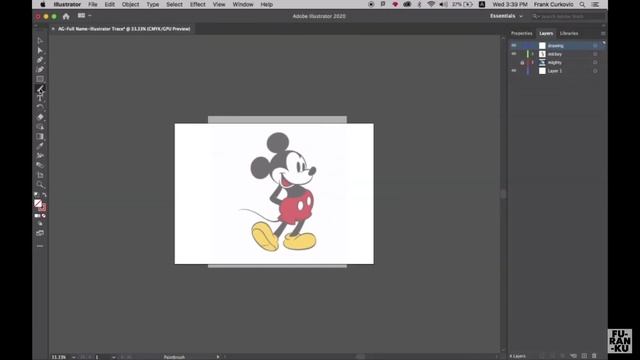This screenshot has width=640, height=360.
Task: Click target circle of Layer 1
Action: [595, 71]
